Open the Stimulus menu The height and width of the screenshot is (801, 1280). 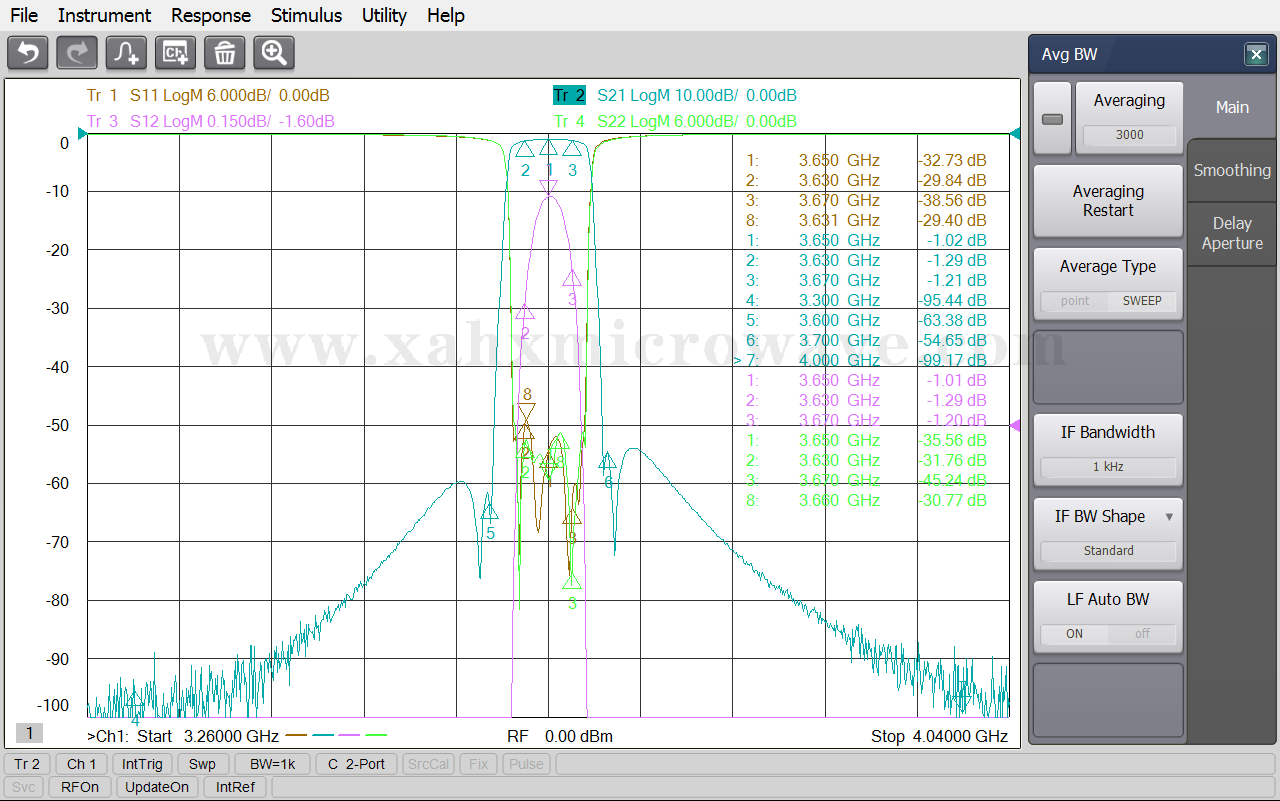point(306,15)
